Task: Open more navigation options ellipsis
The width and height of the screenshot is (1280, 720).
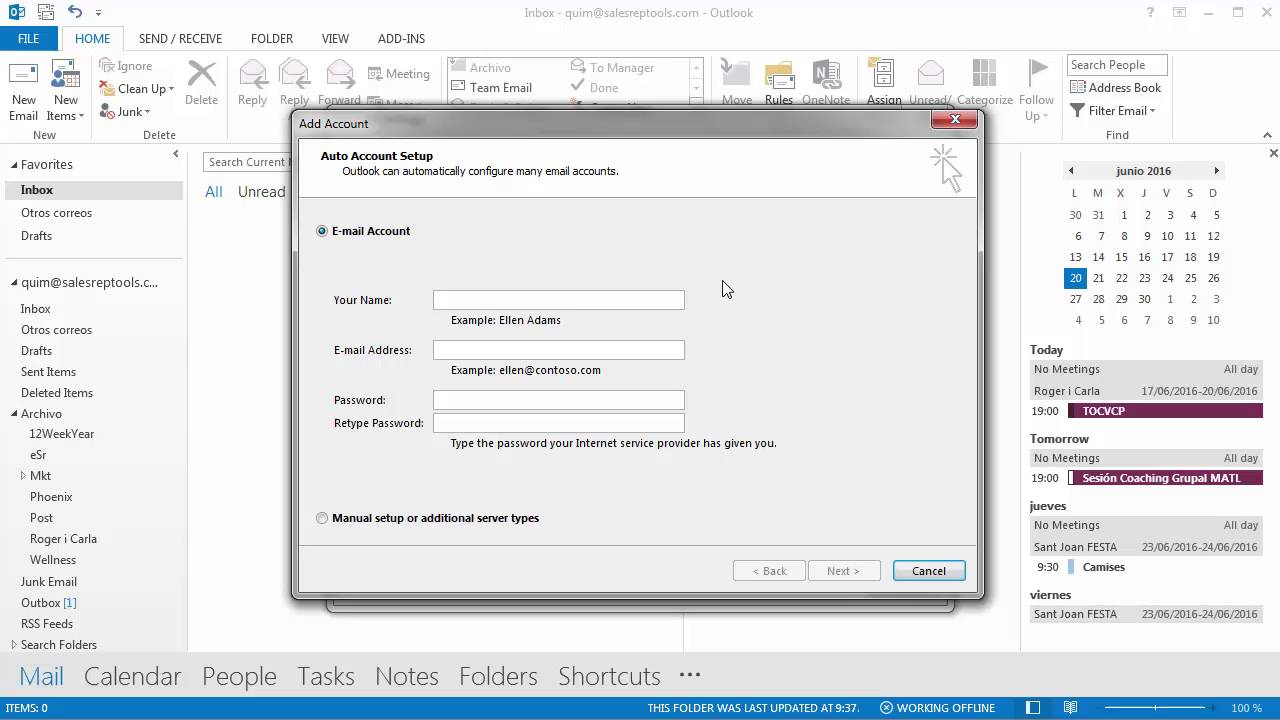Action: click(x=690, y=675)
